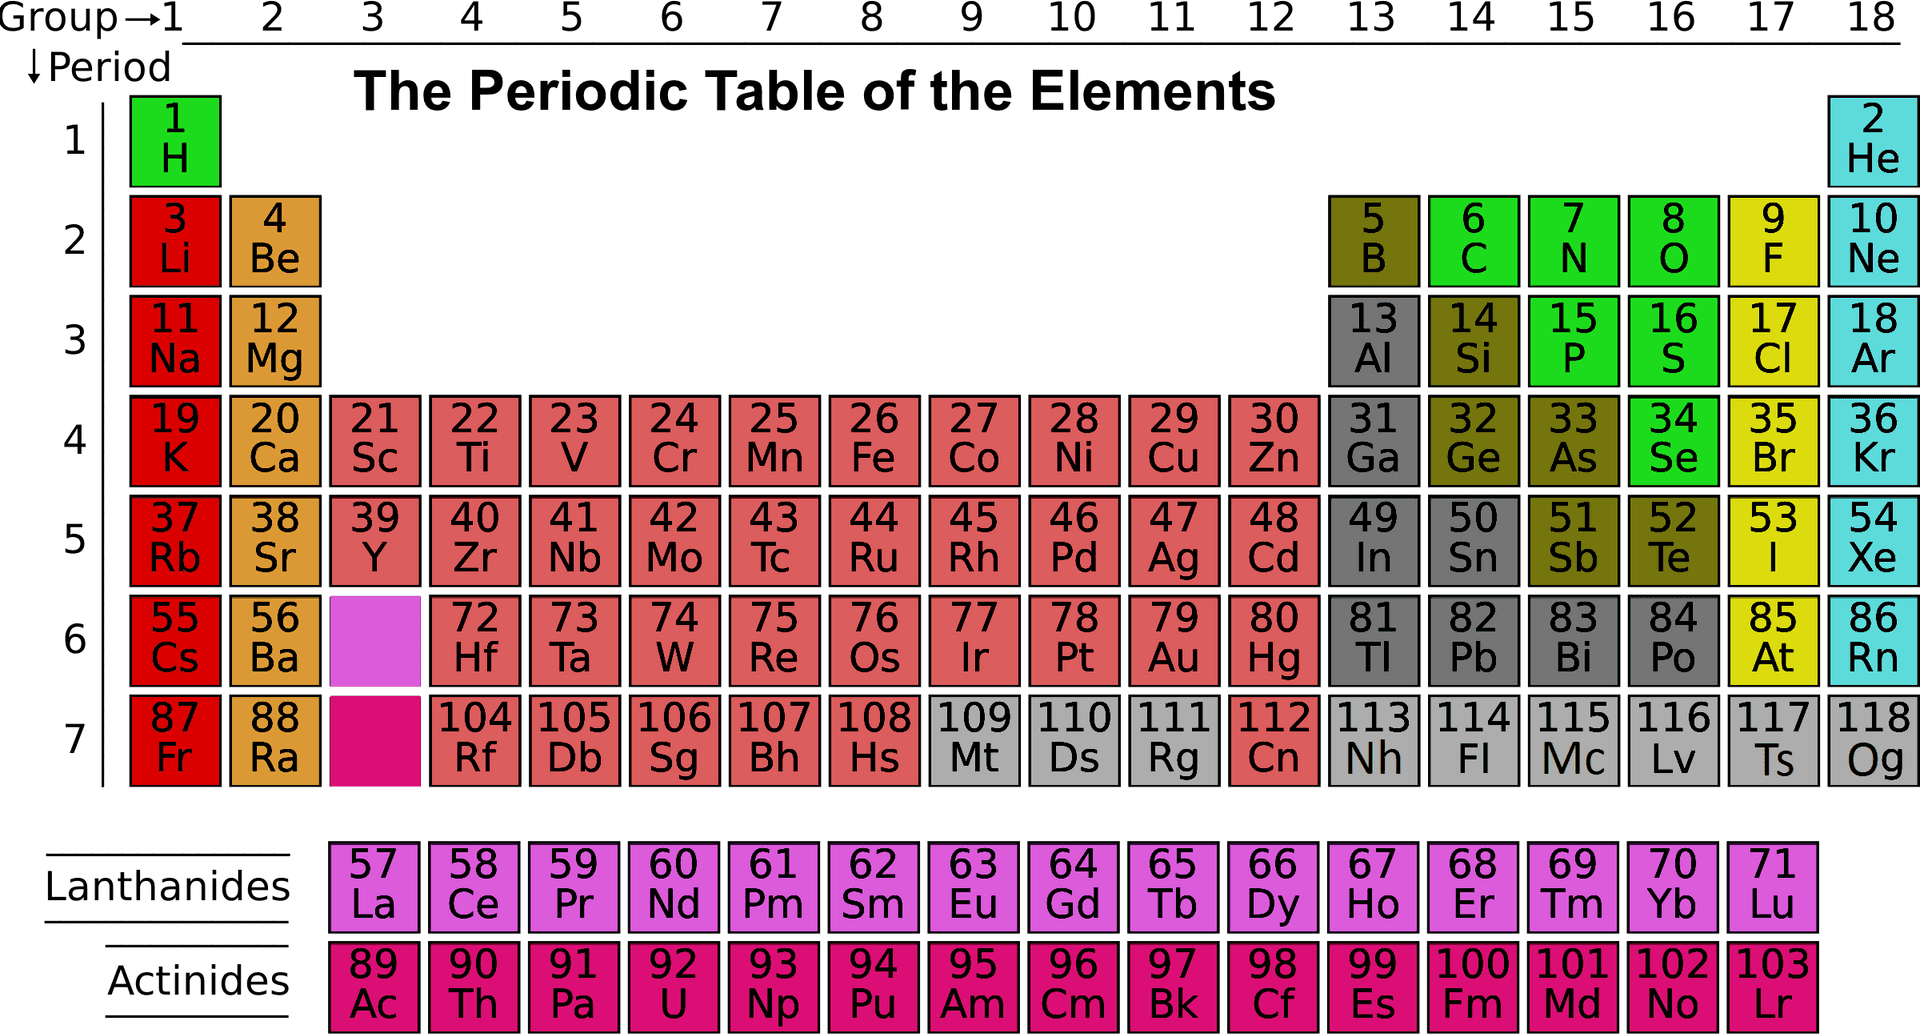The width and height of the screenshot is (1920, 1034).
Task: Select the Yttrium (39 Y) cell
Action: [x=375, y=541]
